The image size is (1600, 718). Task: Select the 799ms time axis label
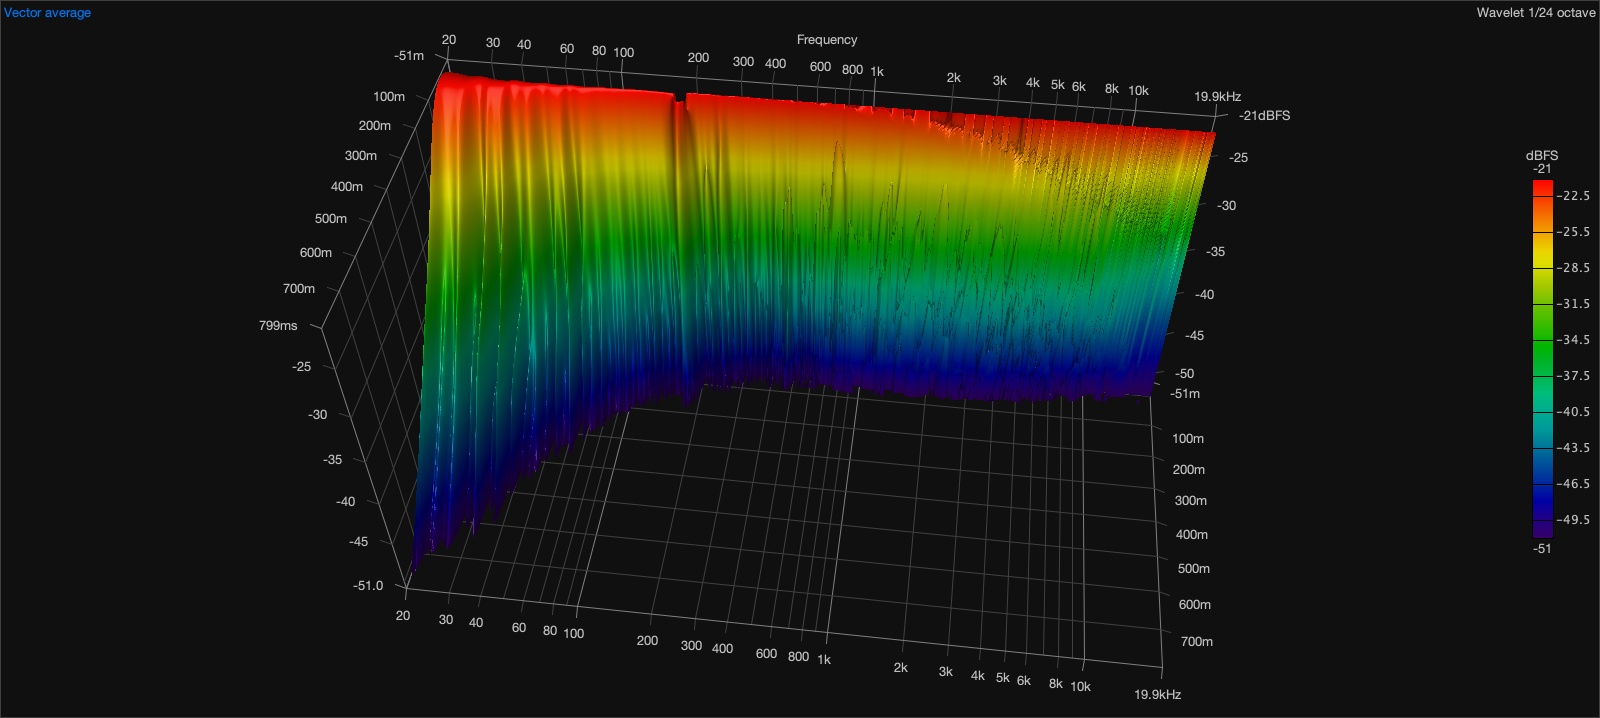point(278,326)
